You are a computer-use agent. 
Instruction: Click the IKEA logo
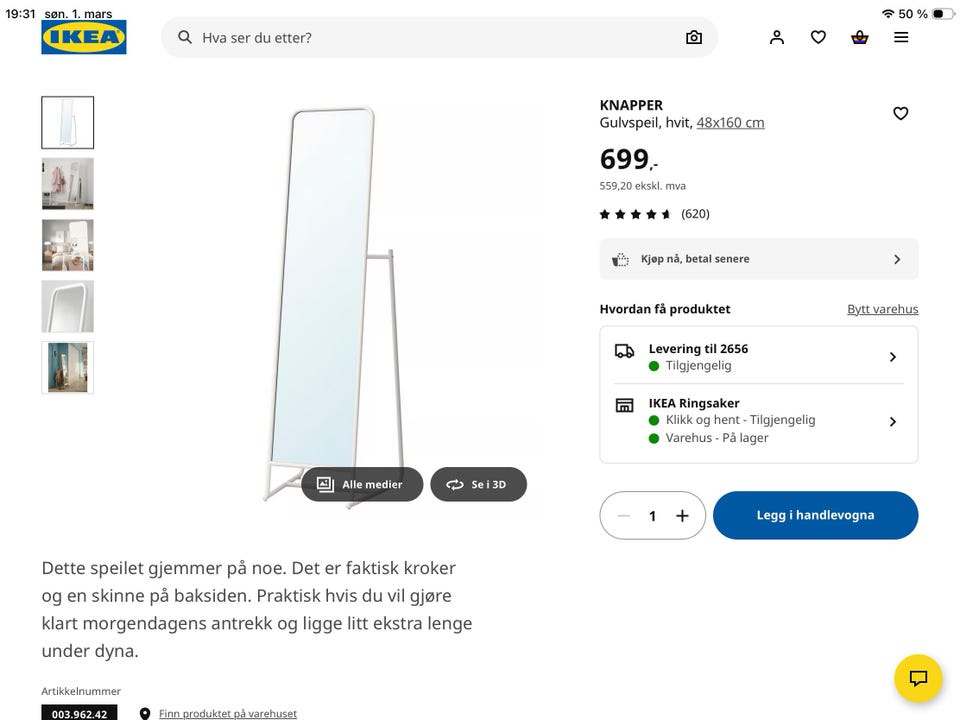84,37
